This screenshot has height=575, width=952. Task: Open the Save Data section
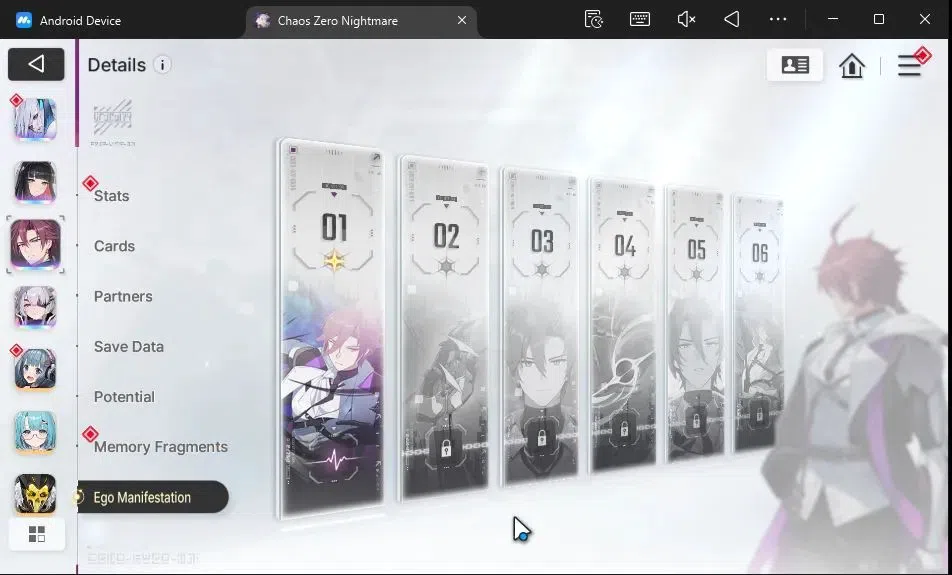129,347
